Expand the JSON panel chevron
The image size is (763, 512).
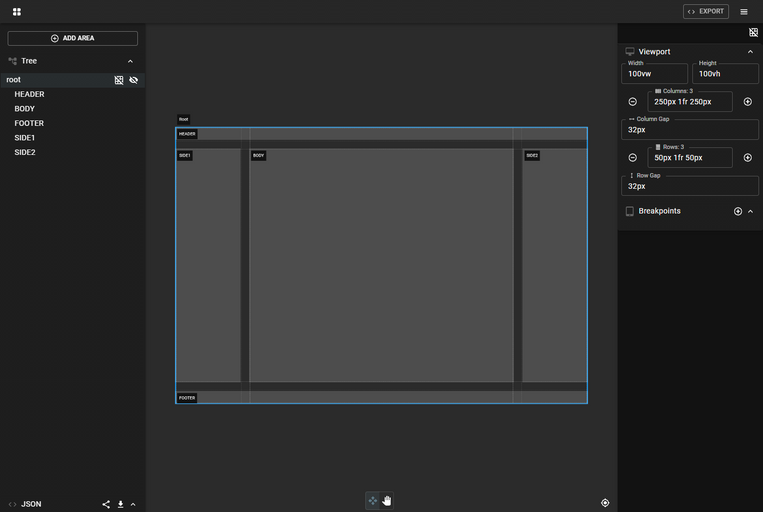click(133, 504)
